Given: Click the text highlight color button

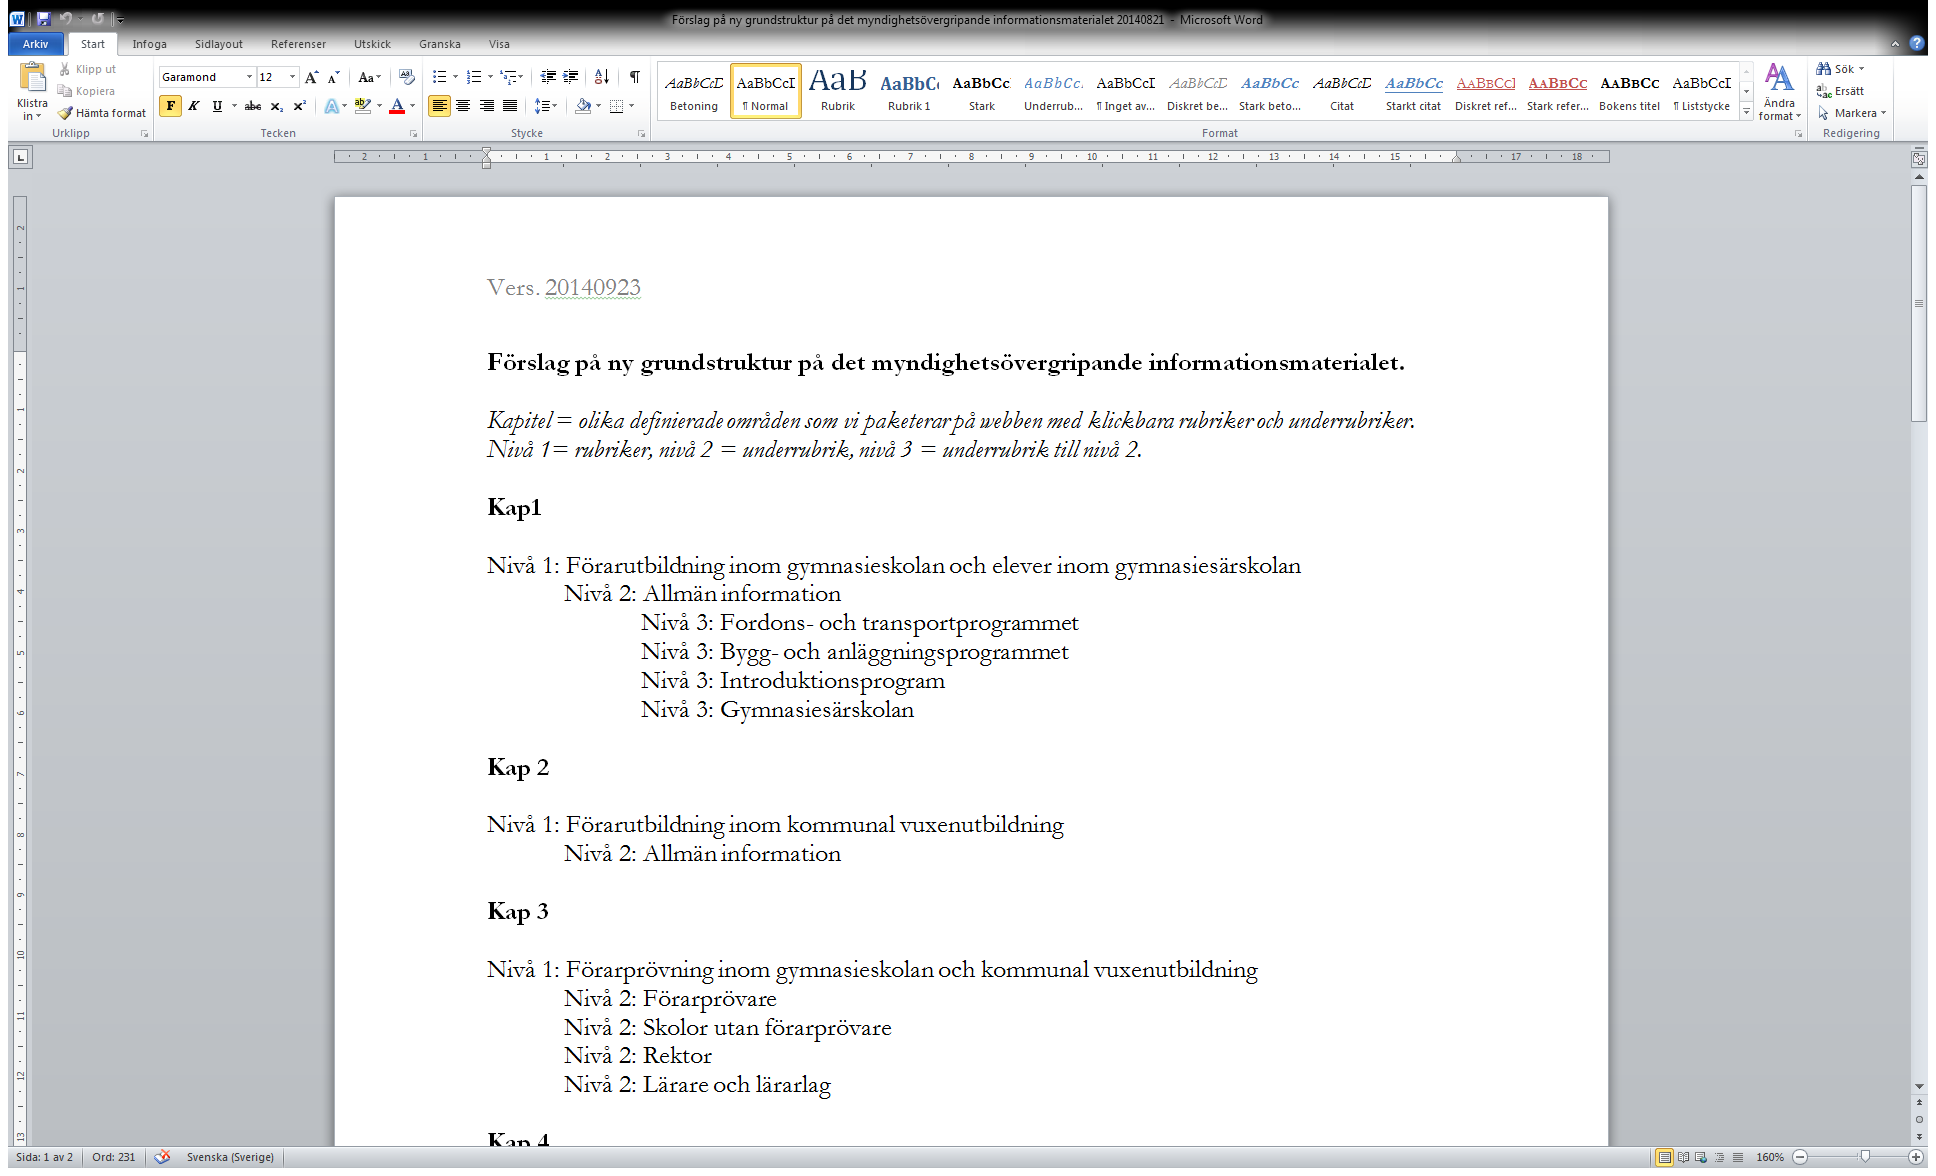Looking at the screenshot, I should pos(362,106).
